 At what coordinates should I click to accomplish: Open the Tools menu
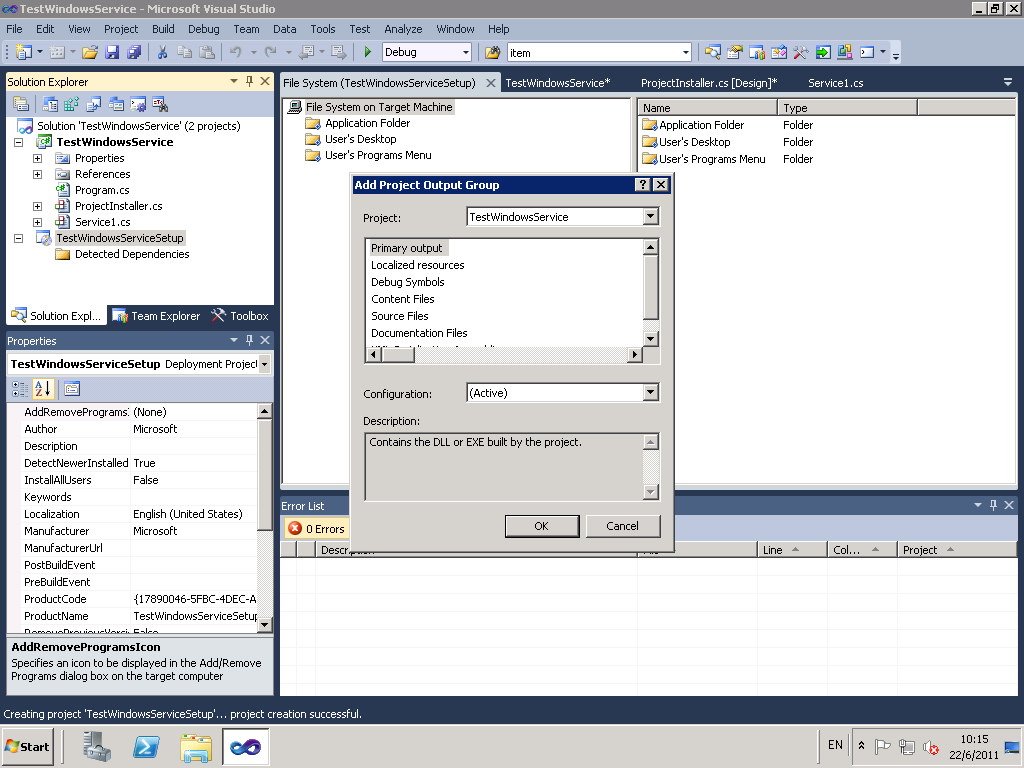[323, 29]
